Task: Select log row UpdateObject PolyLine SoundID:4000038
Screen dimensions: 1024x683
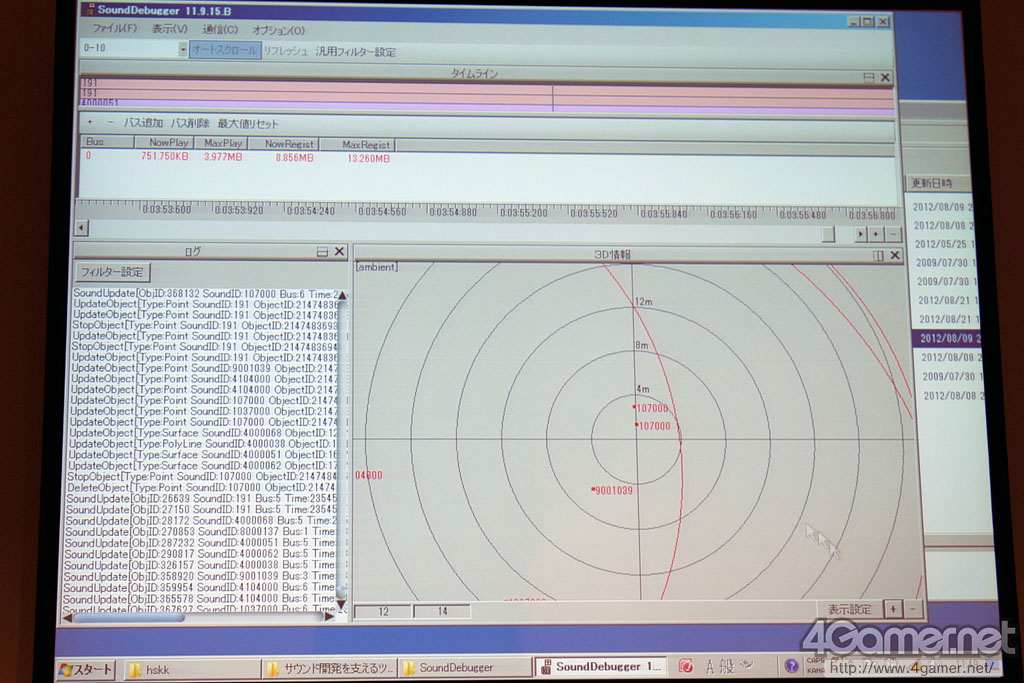Action: 202,443
